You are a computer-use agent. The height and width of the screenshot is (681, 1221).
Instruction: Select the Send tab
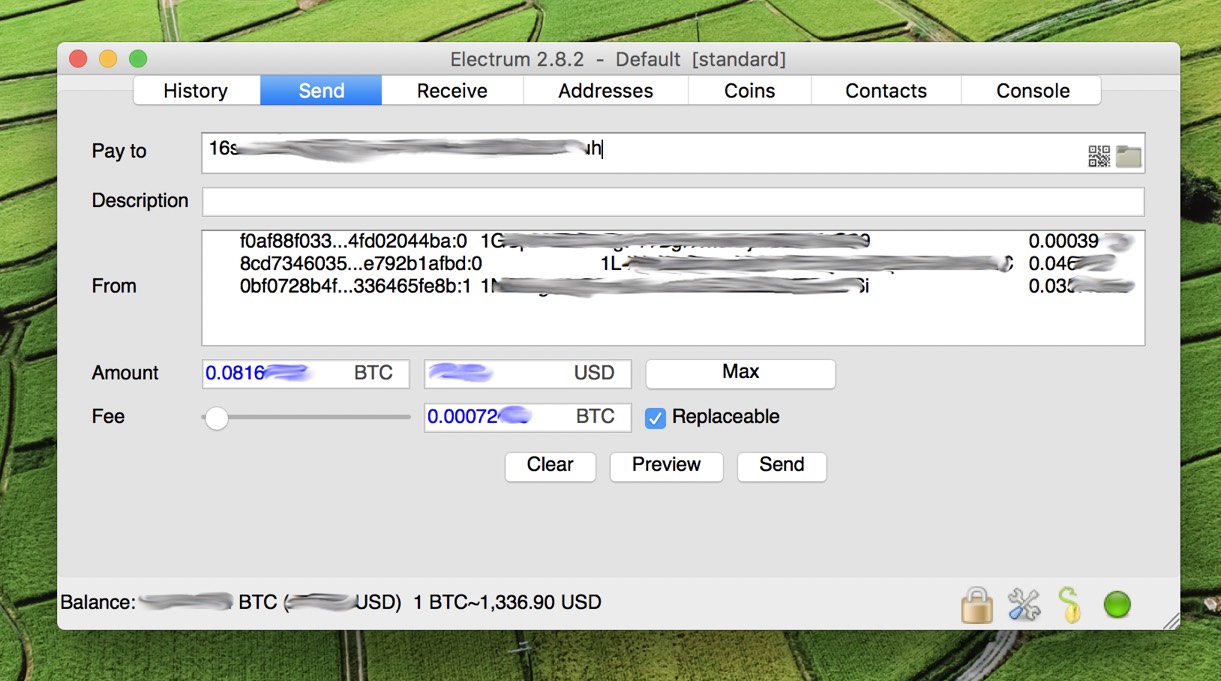[321, 91]
